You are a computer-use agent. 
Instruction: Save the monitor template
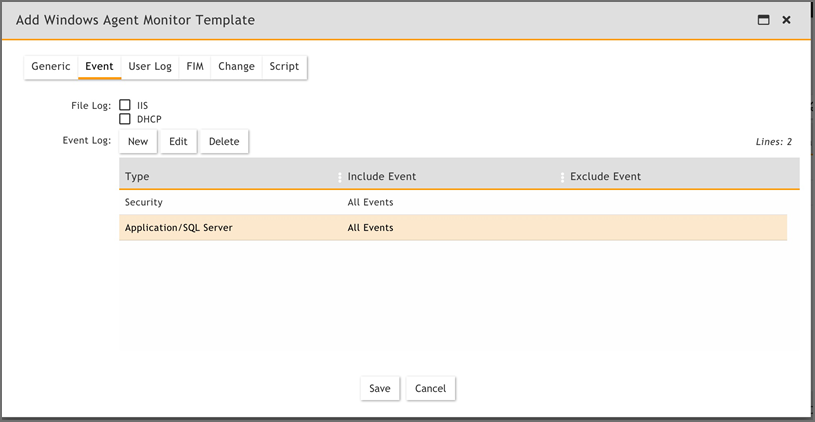point(380,389)
